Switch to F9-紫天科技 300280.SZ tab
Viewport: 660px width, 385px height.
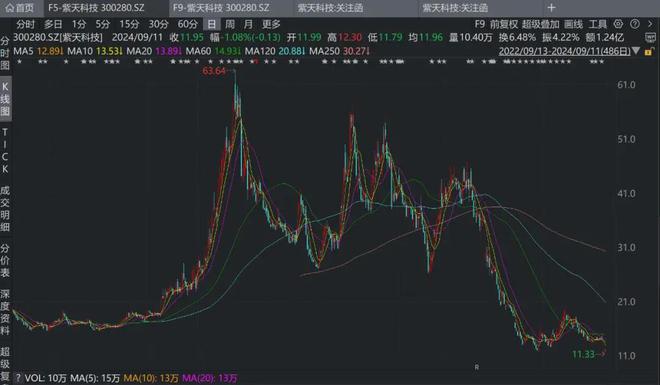[221, 8]
